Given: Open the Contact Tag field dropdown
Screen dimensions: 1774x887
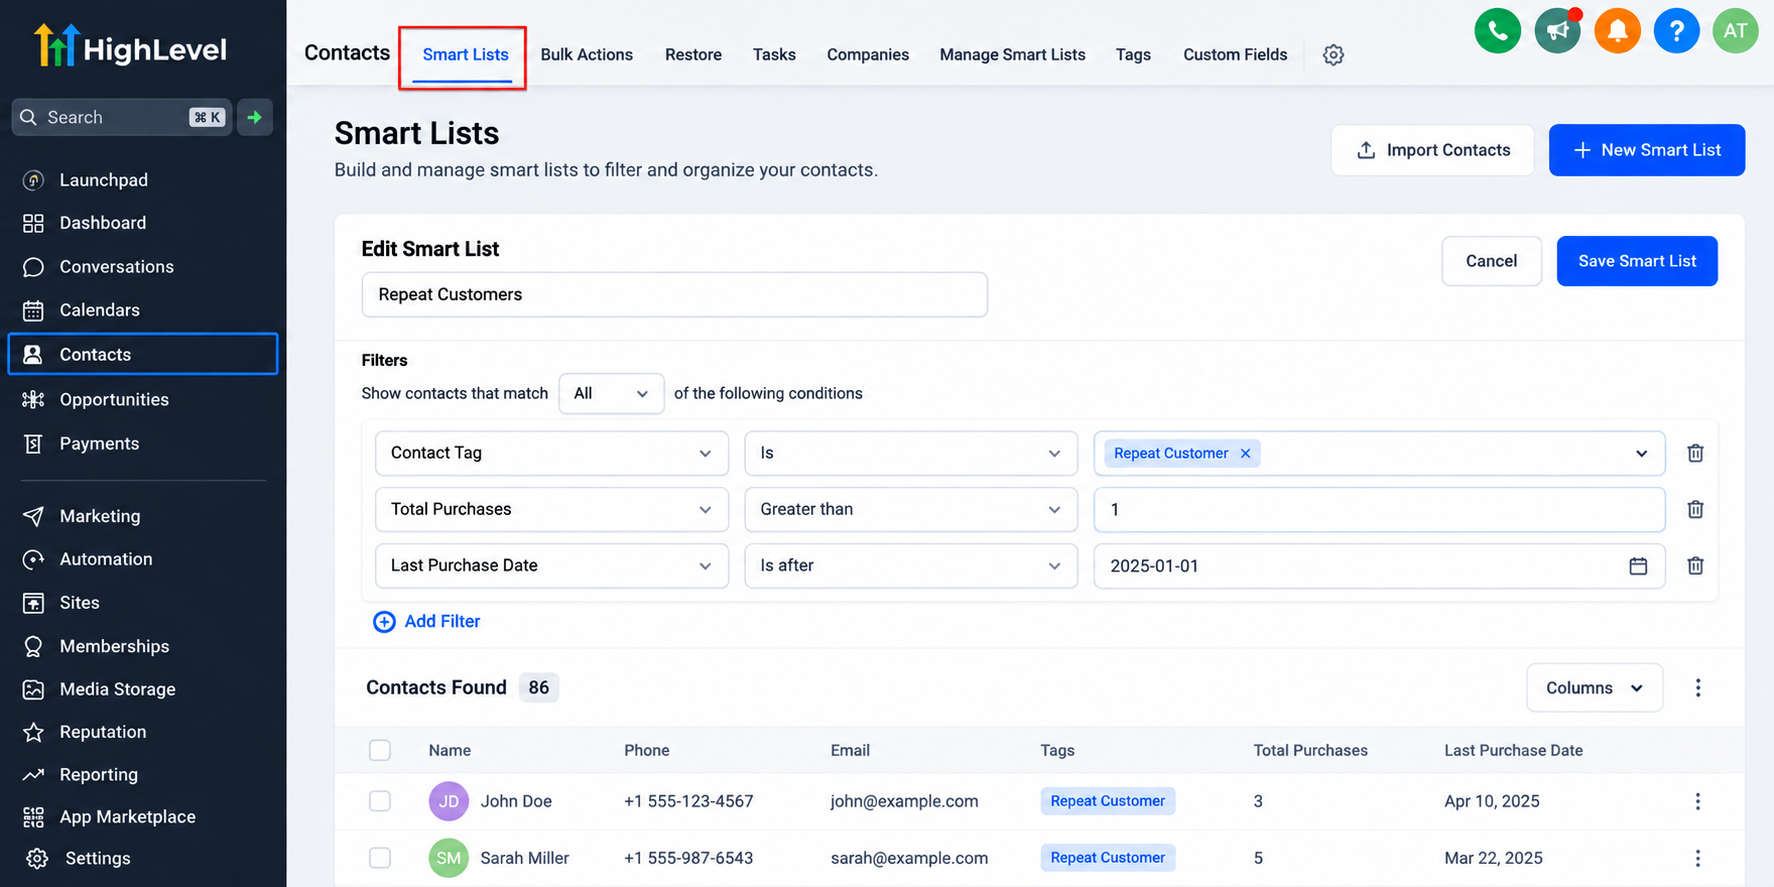Looking at the screenshot, I should (x=552, y=453).
